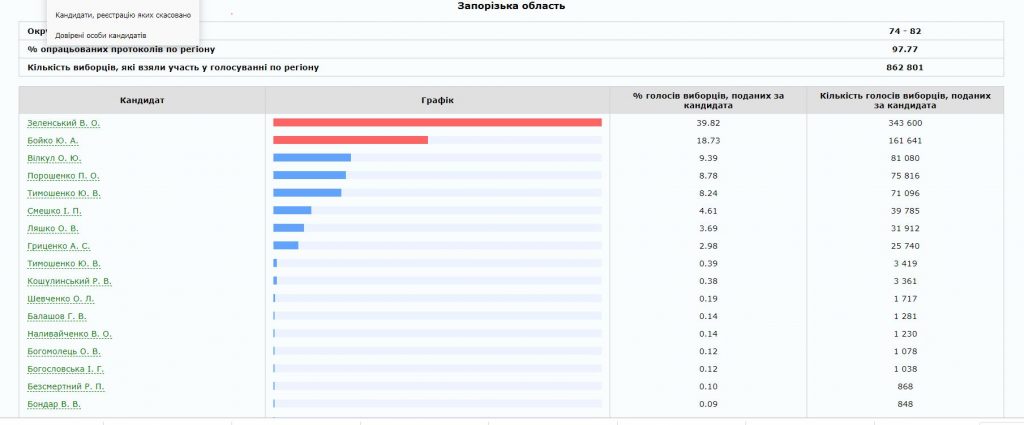Click the "Кандидат" column header
1024x425 pixels.
[142, 101]
